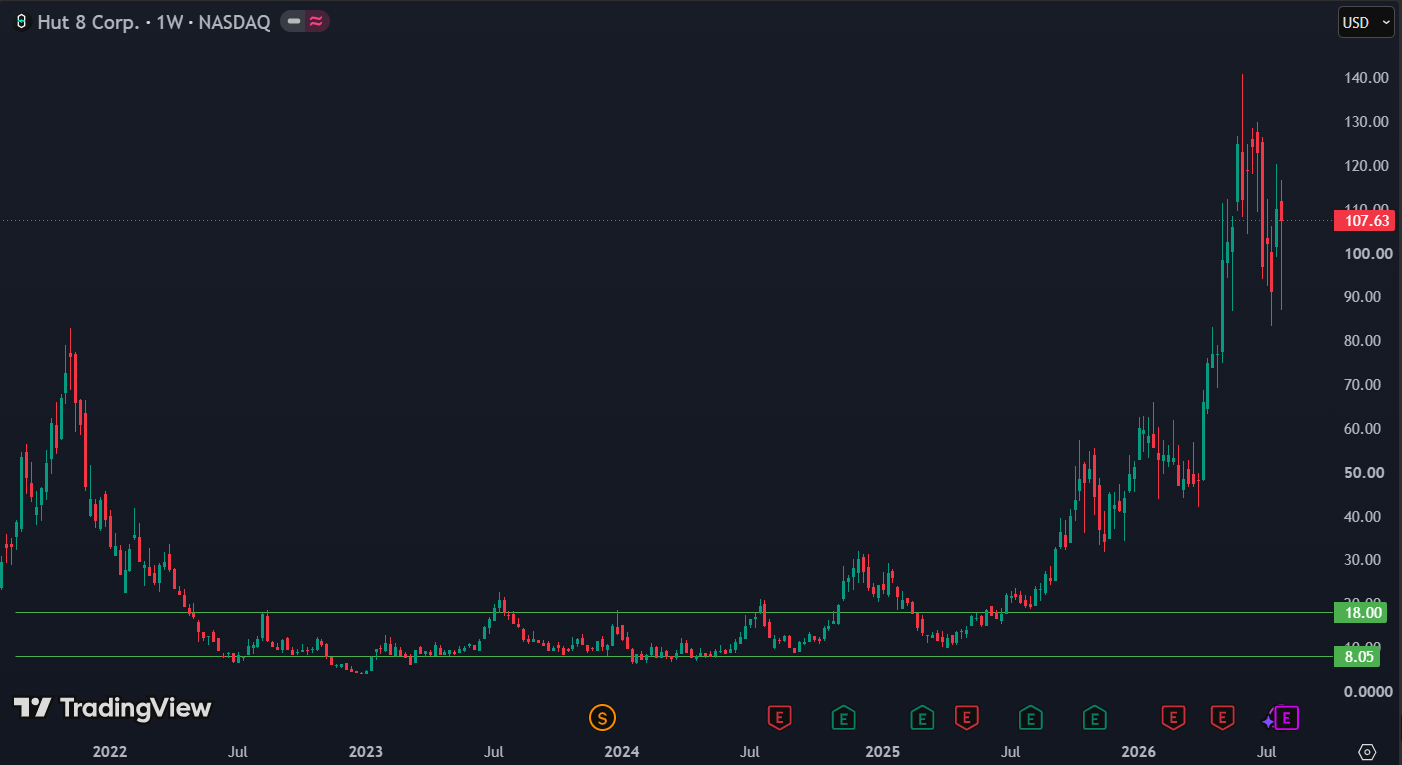1402x765 pixels.
Task: Open green earnings marker just after Jul 2025
Action: [1030, 717]
